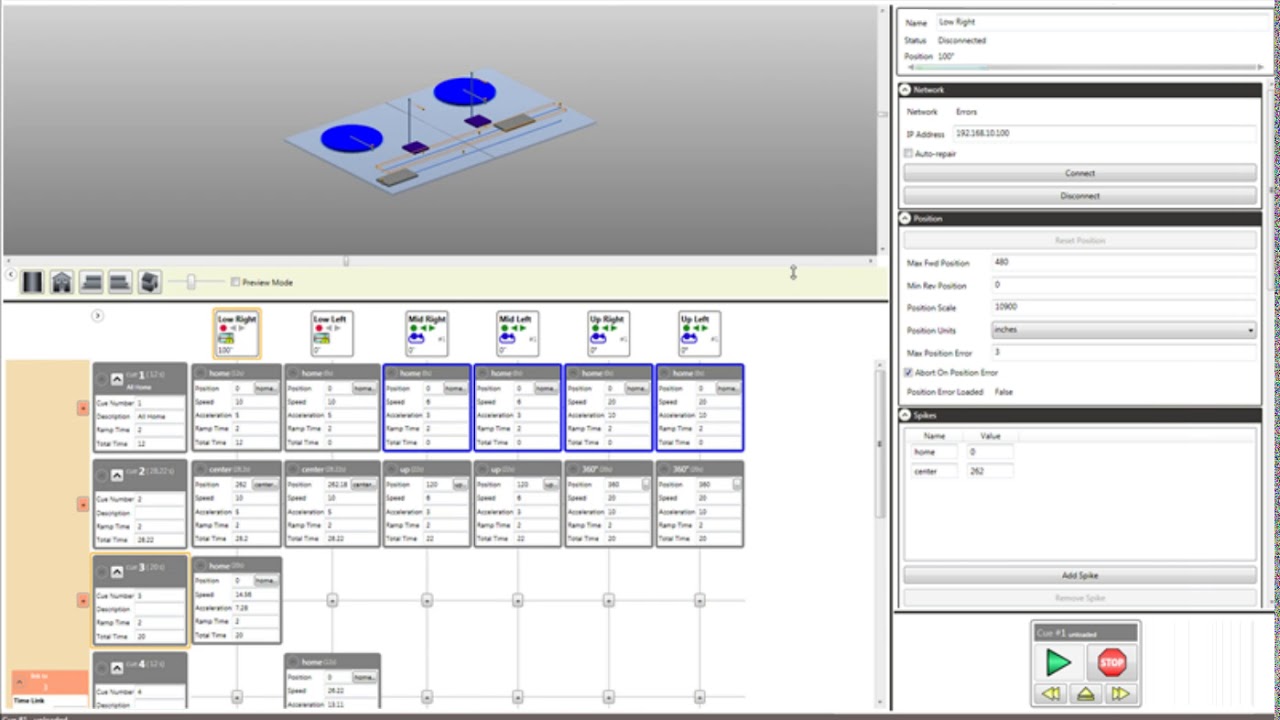Enable the Preview Mode checkbox

pos(235,282)
